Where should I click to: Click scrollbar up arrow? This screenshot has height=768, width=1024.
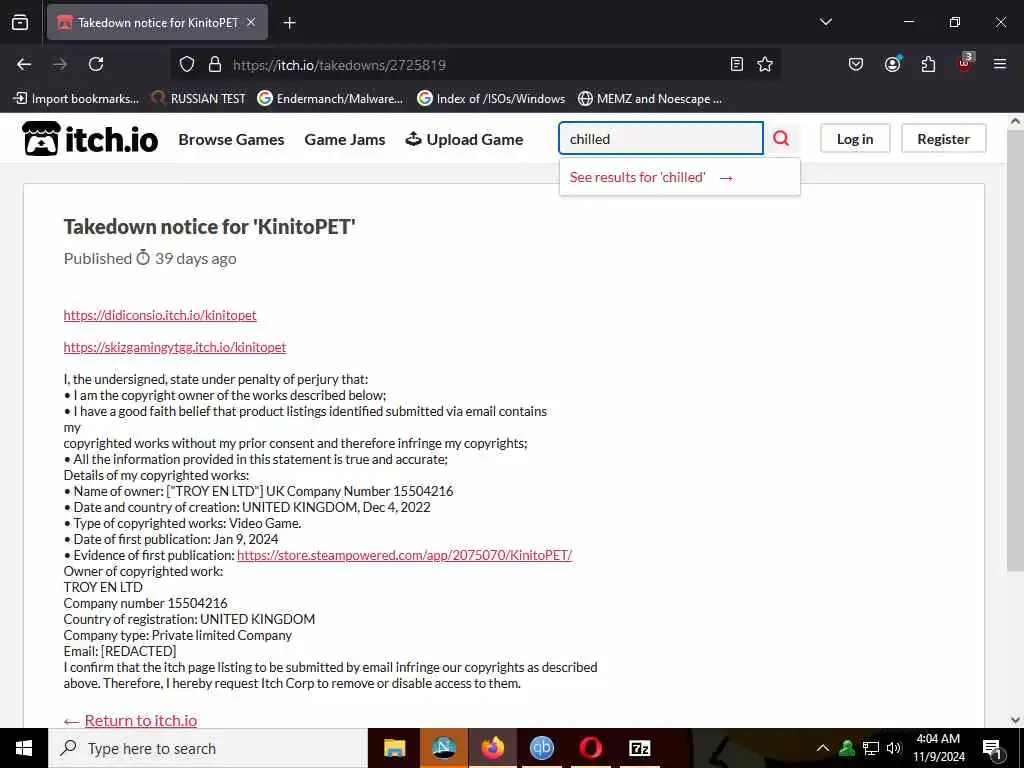(x=1015, y=121)
